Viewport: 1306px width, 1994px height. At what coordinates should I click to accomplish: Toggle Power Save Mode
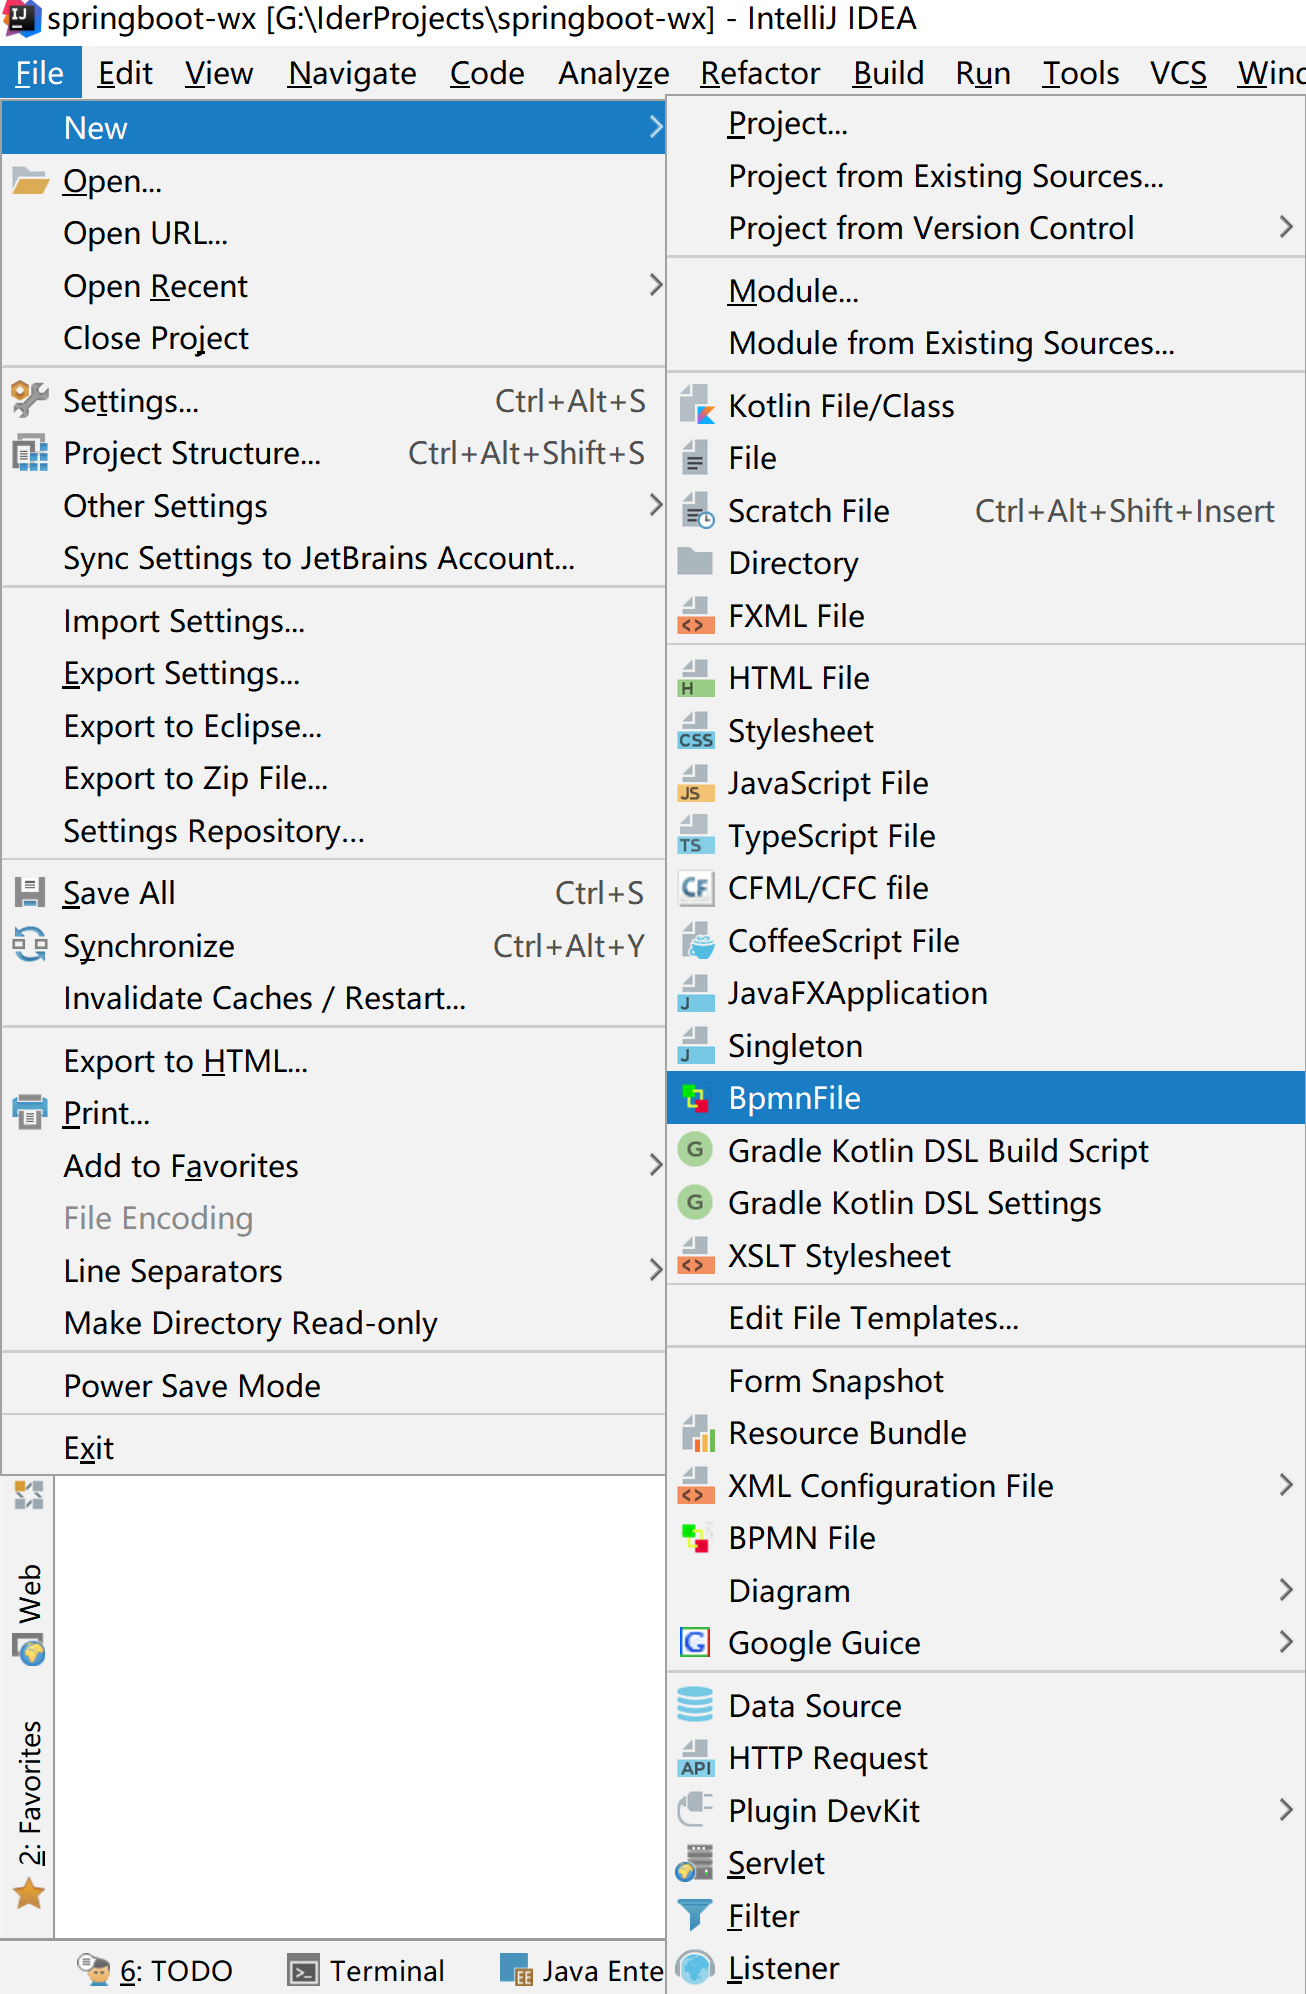(x=192, y=1386)
